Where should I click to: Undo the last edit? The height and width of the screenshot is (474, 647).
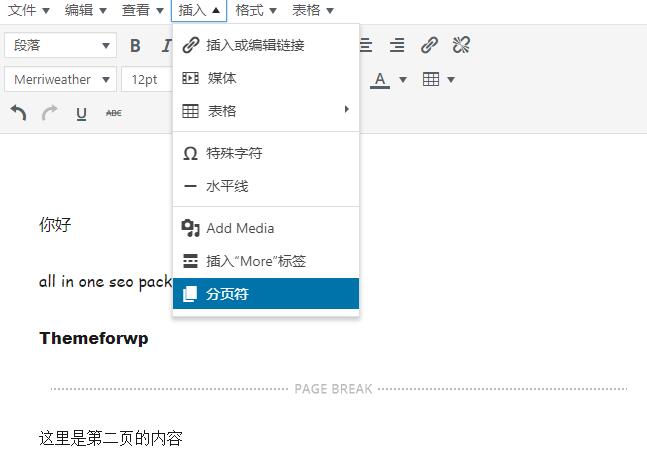[x=18, y=113]
